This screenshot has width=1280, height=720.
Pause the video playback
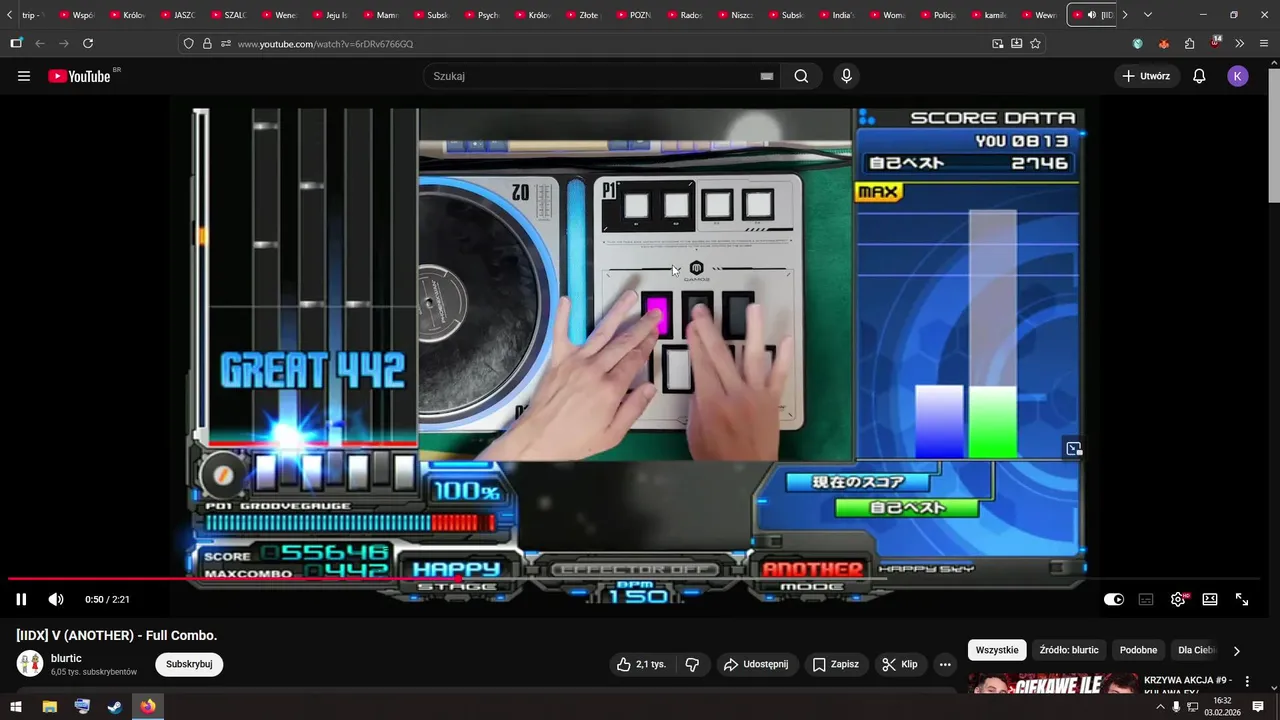pyautogui.click(x=21, y=599)
